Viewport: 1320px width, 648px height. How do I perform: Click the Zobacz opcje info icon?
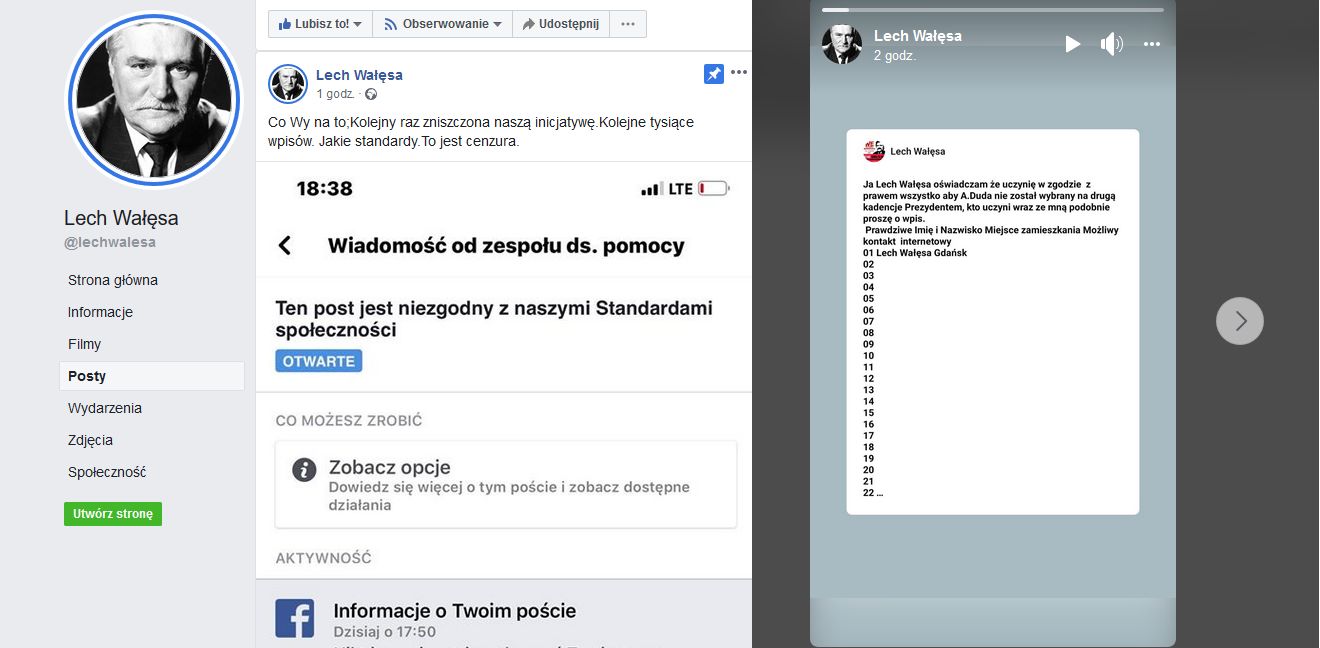coord(304,470)
